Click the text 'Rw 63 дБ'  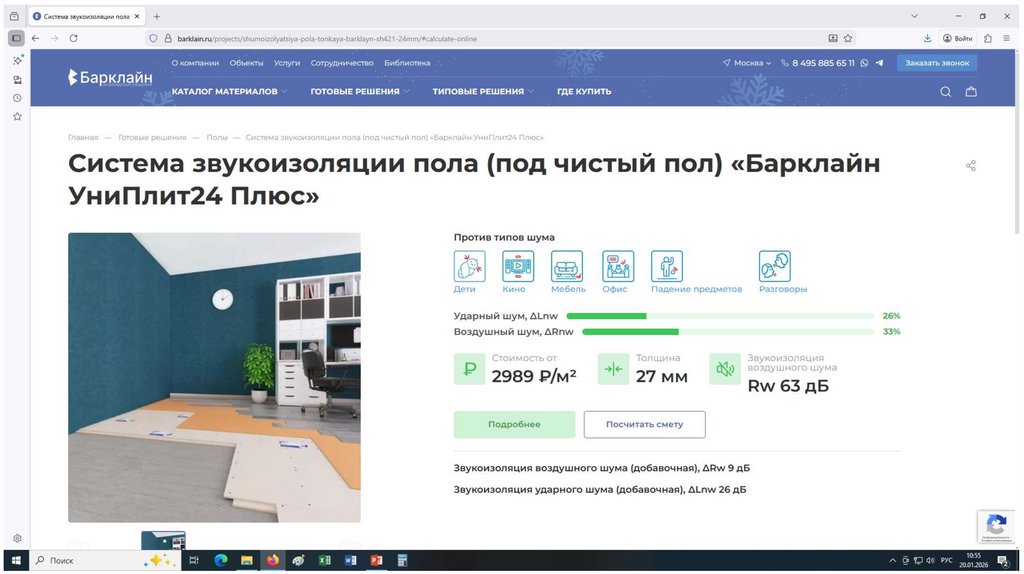coord(788,386)
